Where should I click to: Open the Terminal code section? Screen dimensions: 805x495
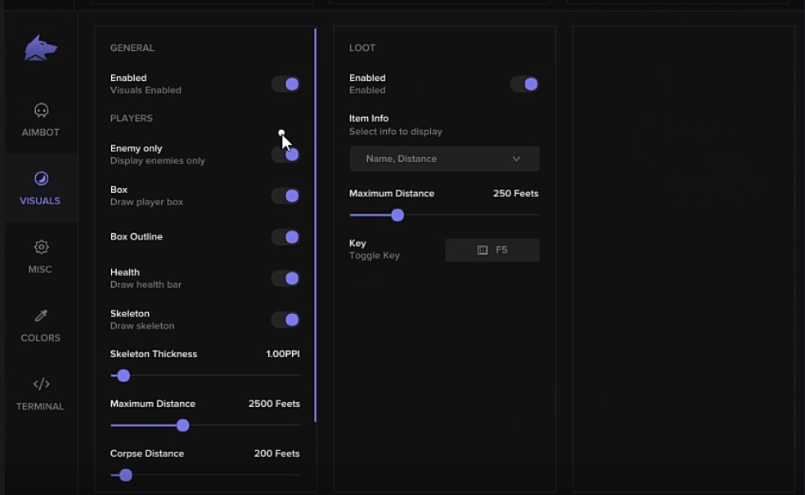tap(41, 394)
